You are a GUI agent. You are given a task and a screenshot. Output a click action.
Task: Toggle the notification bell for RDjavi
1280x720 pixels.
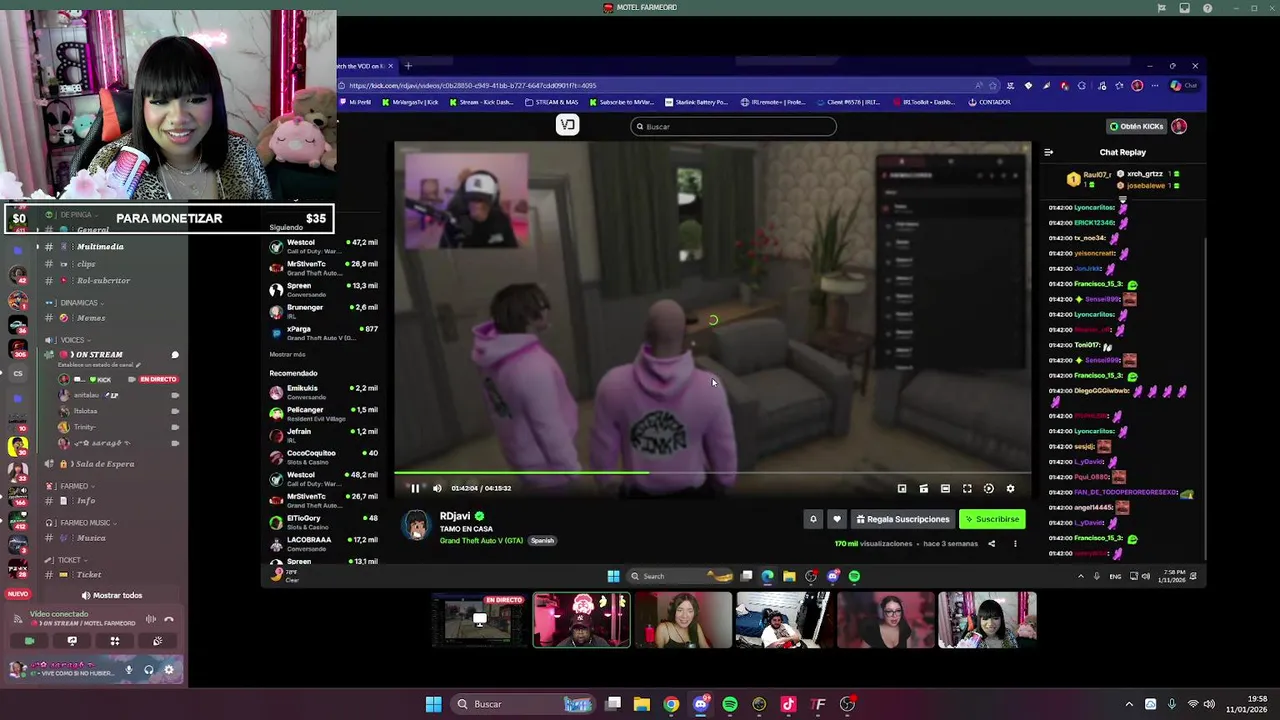tap(813, 519)
